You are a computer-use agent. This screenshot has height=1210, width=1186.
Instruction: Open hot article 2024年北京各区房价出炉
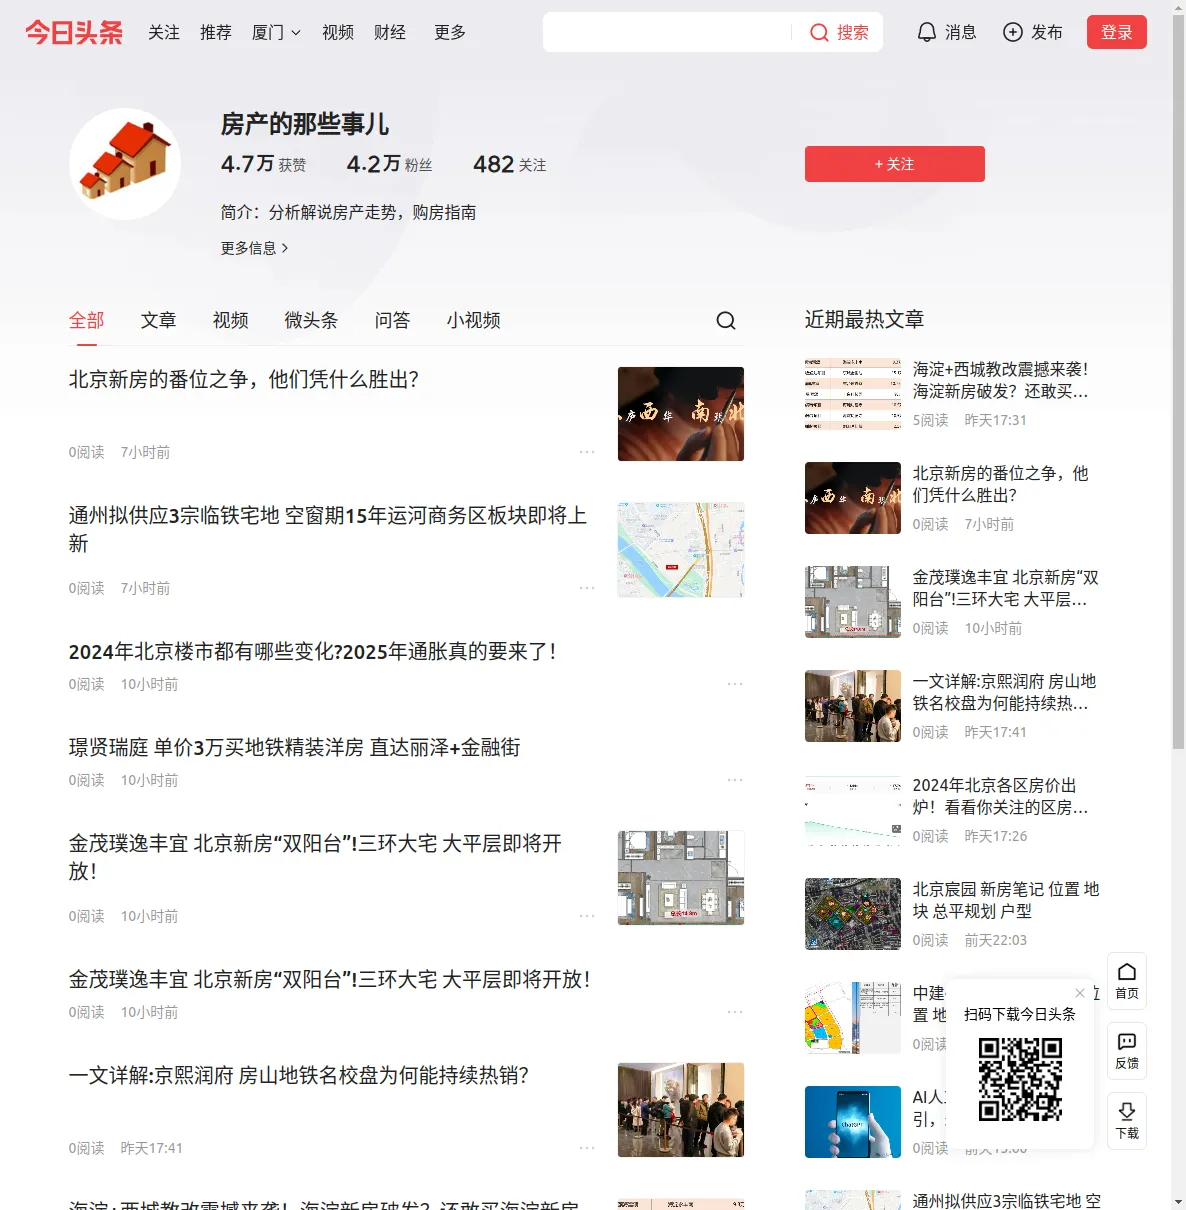1001,796
